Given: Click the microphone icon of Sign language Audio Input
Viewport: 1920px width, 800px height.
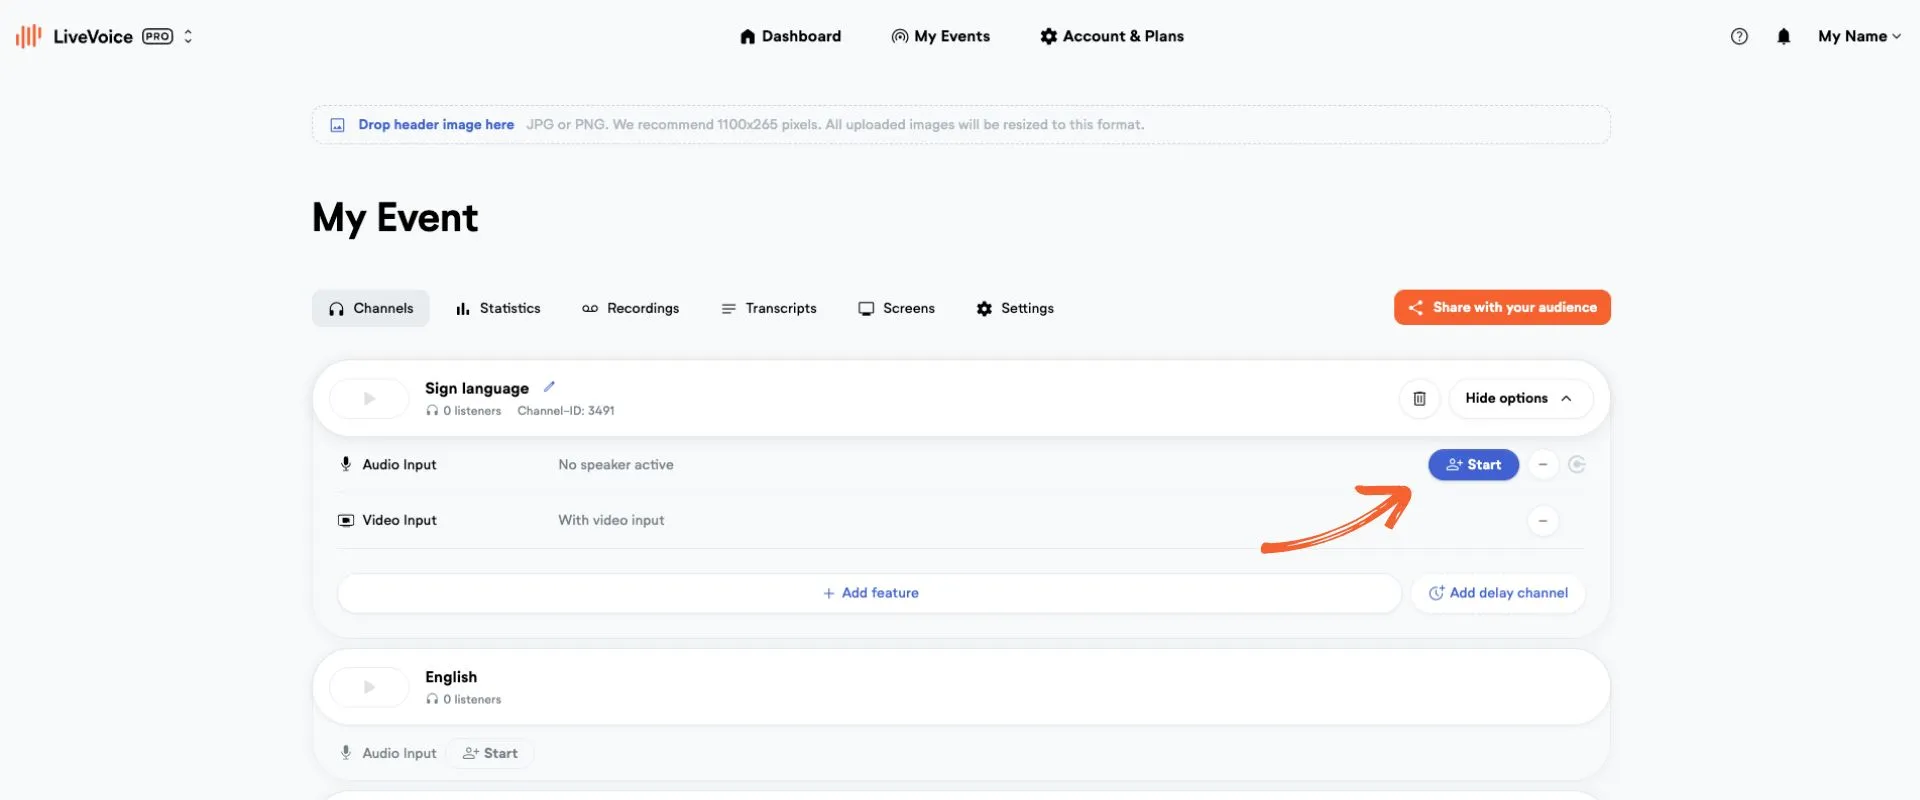Looking at the screenshot, I should [345, 464].
